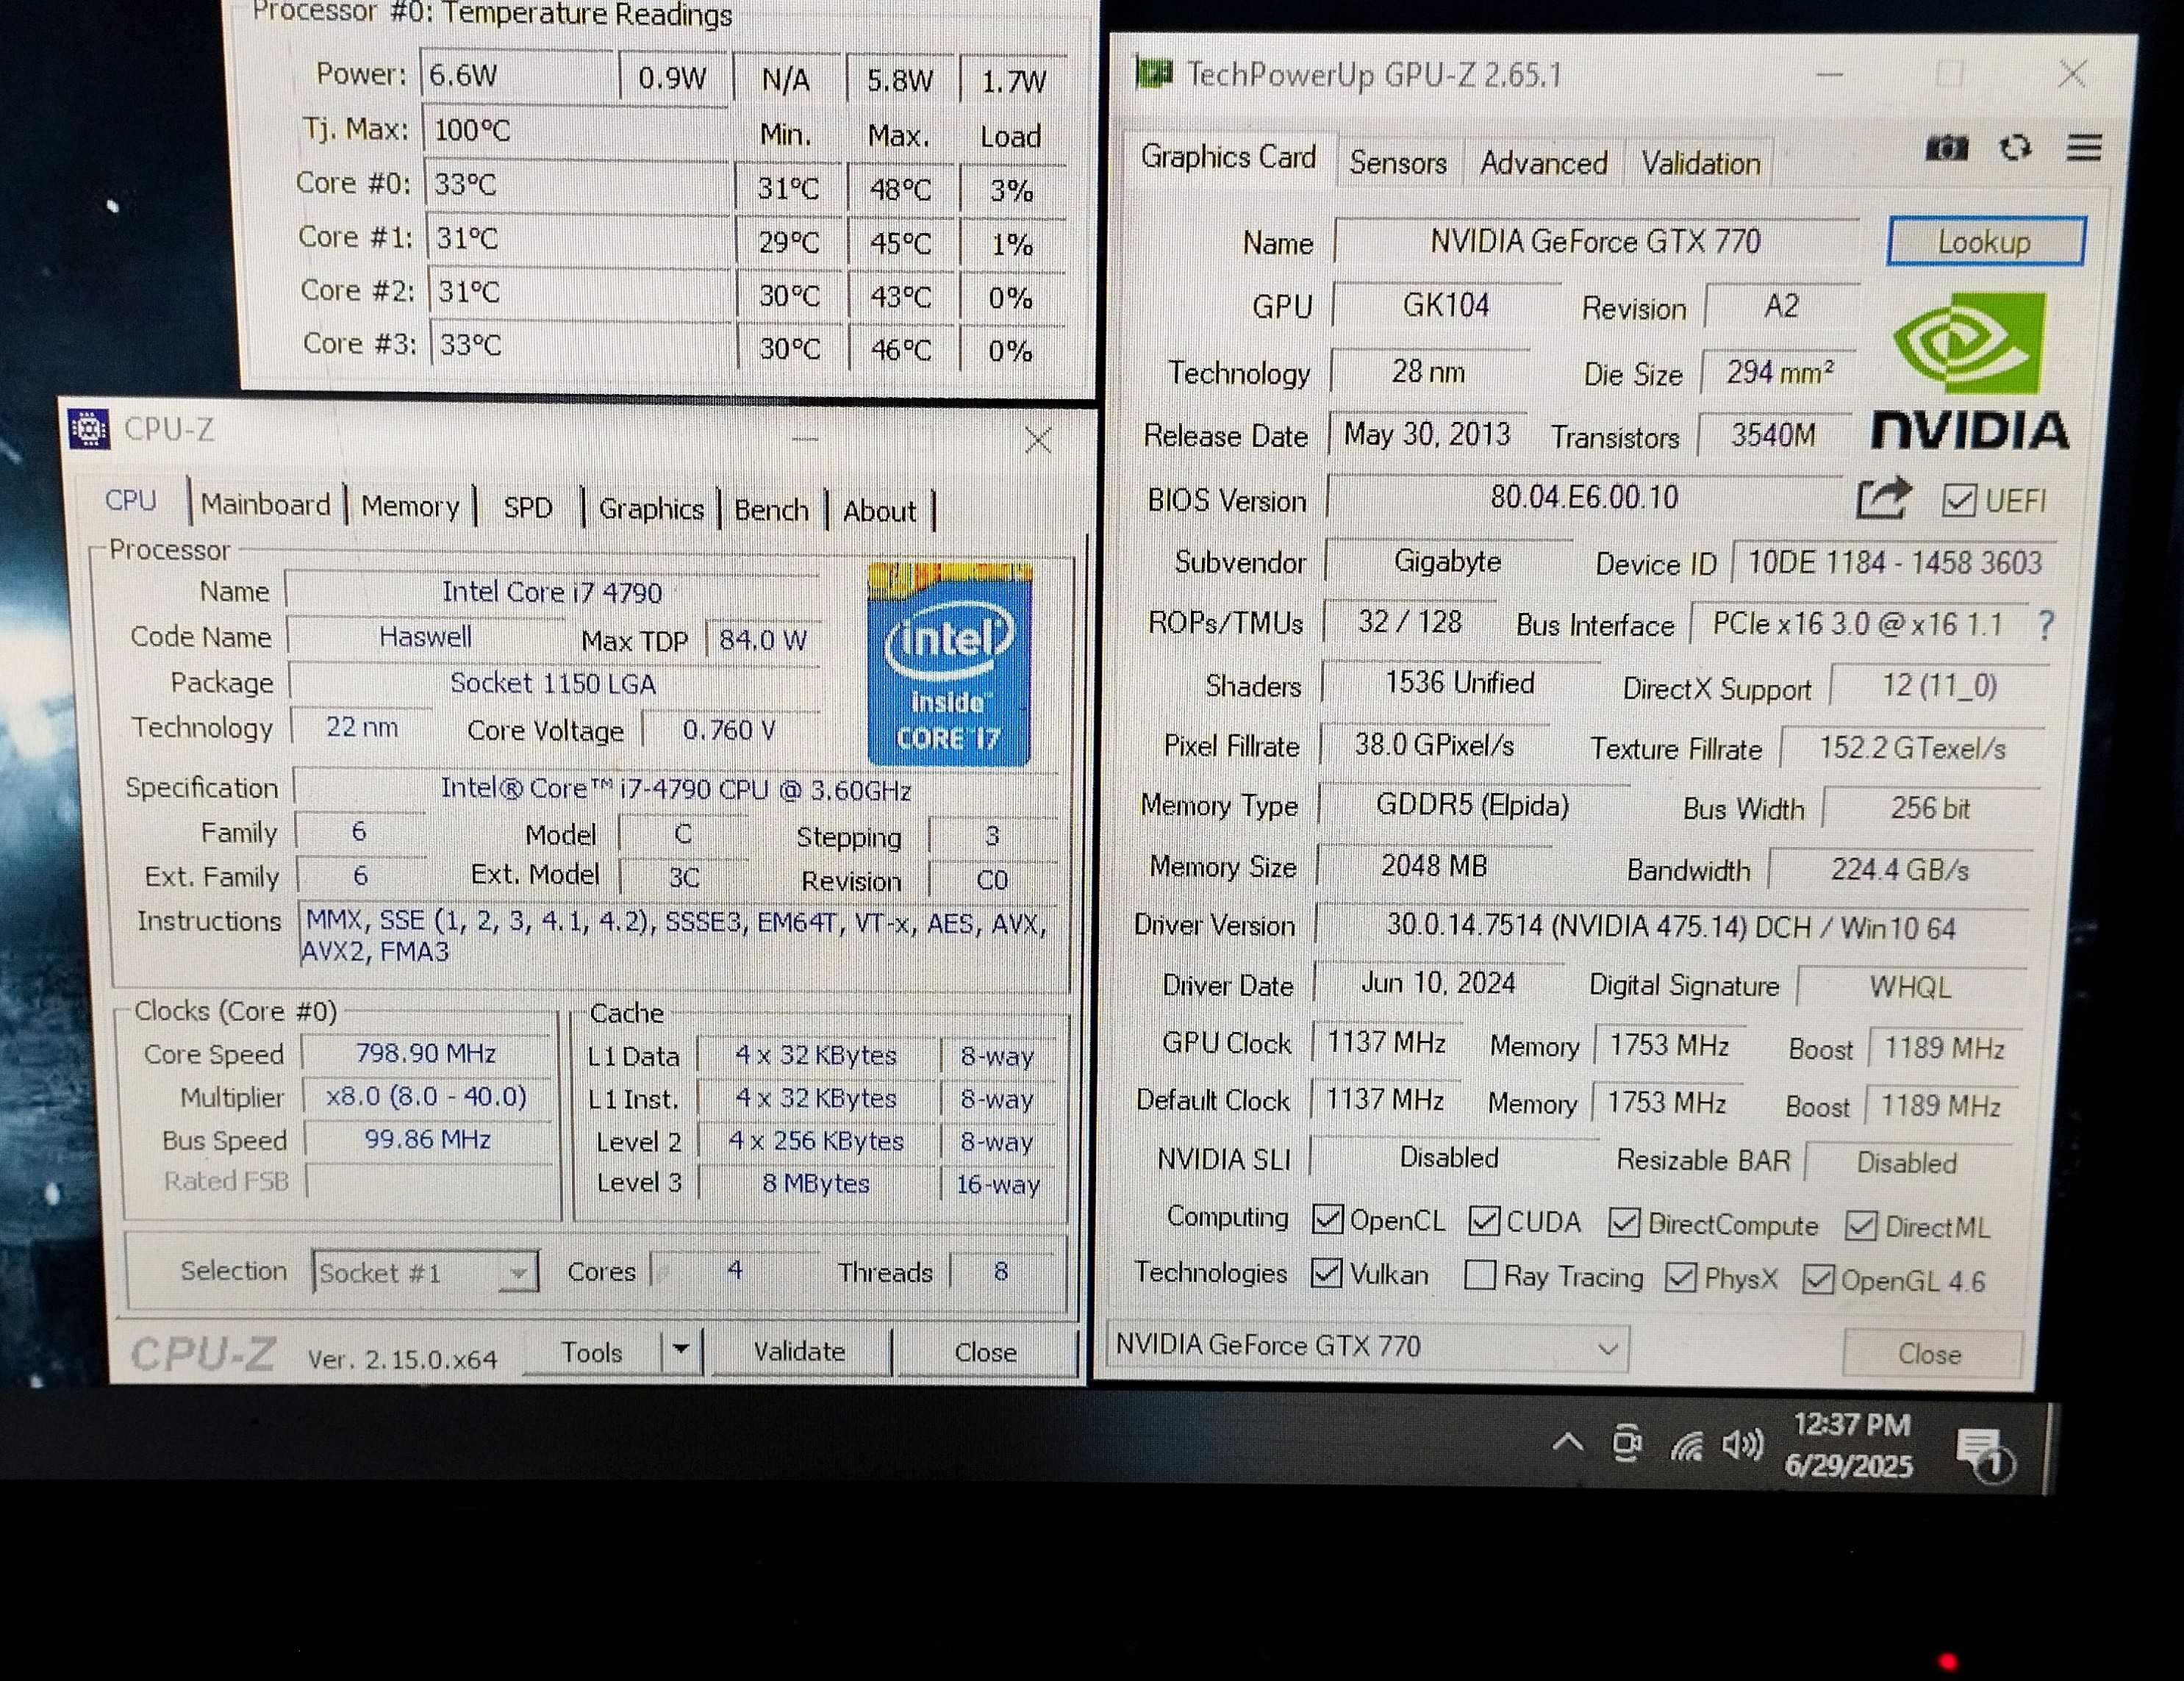This screenshot has width=2184, height=1681.
Task: Toggle the Vulkan checkbox
Action: click(1326, 1273)
